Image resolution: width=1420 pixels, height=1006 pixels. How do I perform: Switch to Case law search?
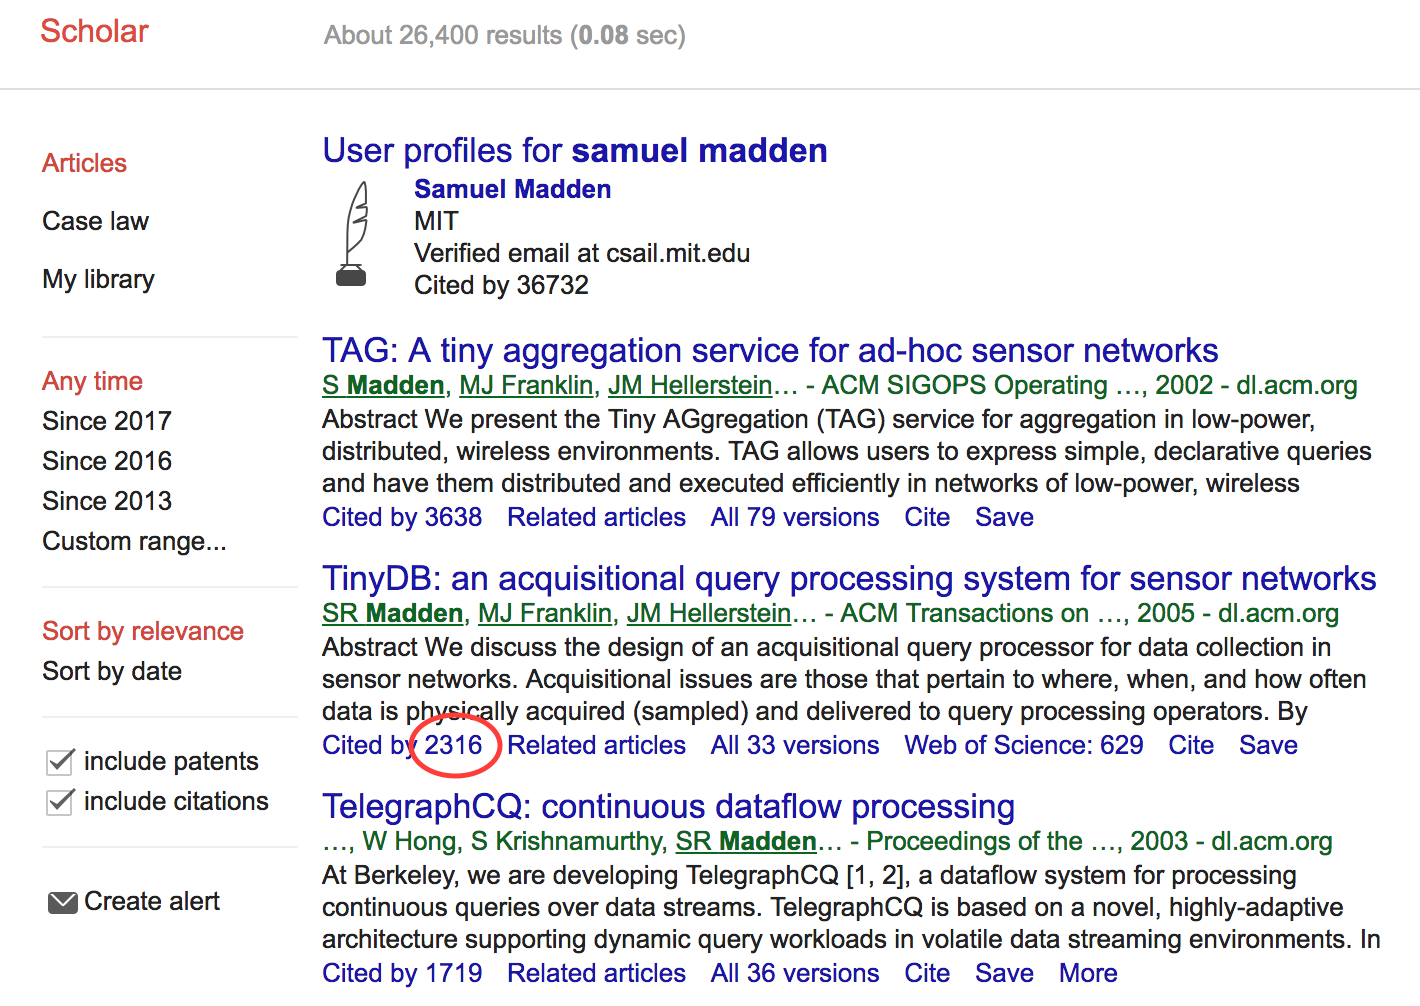pos(95,221)
